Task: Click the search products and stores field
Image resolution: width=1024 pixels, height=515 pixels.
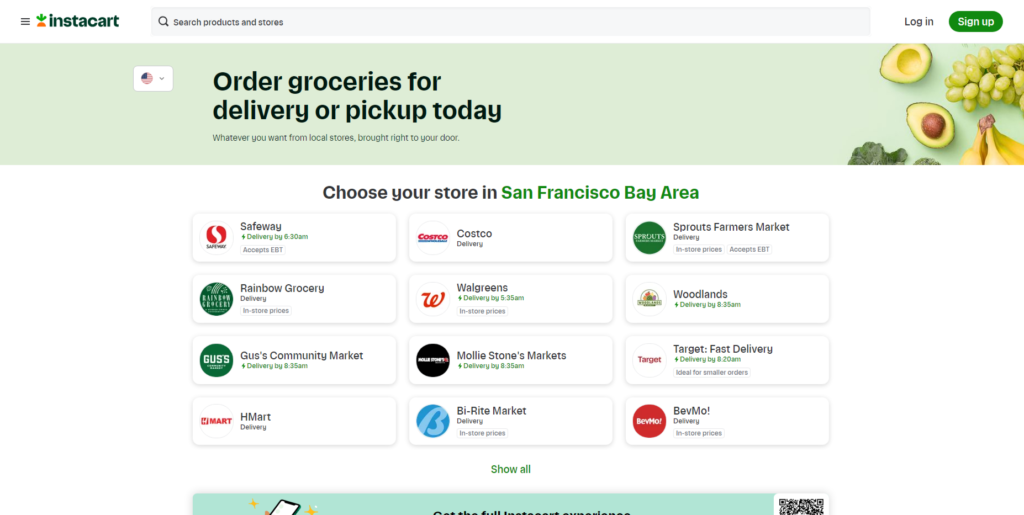Action: coord(510,22)
